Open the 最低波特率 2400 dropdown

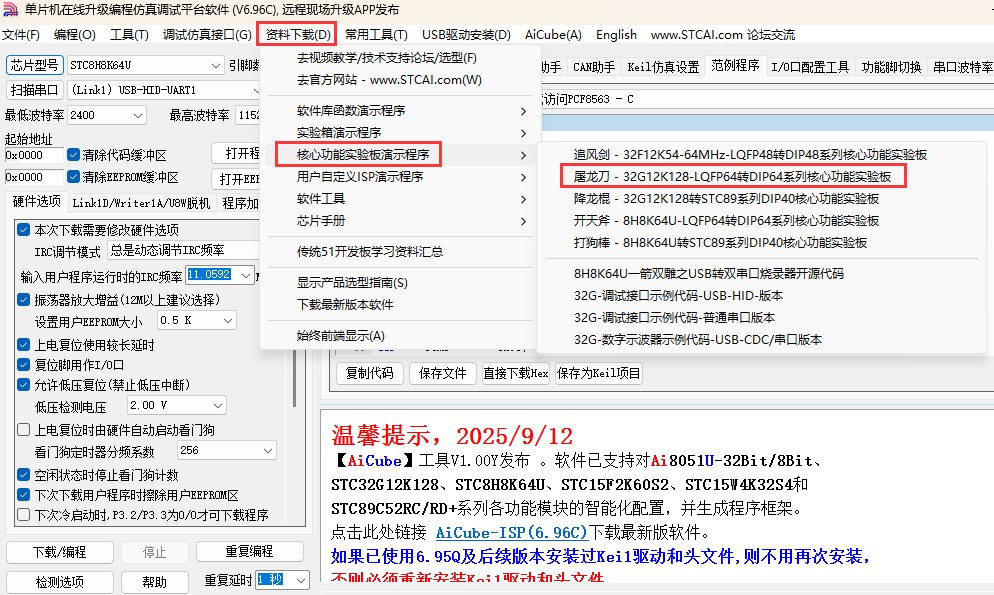pyautogui.click(x=107, y=115)
